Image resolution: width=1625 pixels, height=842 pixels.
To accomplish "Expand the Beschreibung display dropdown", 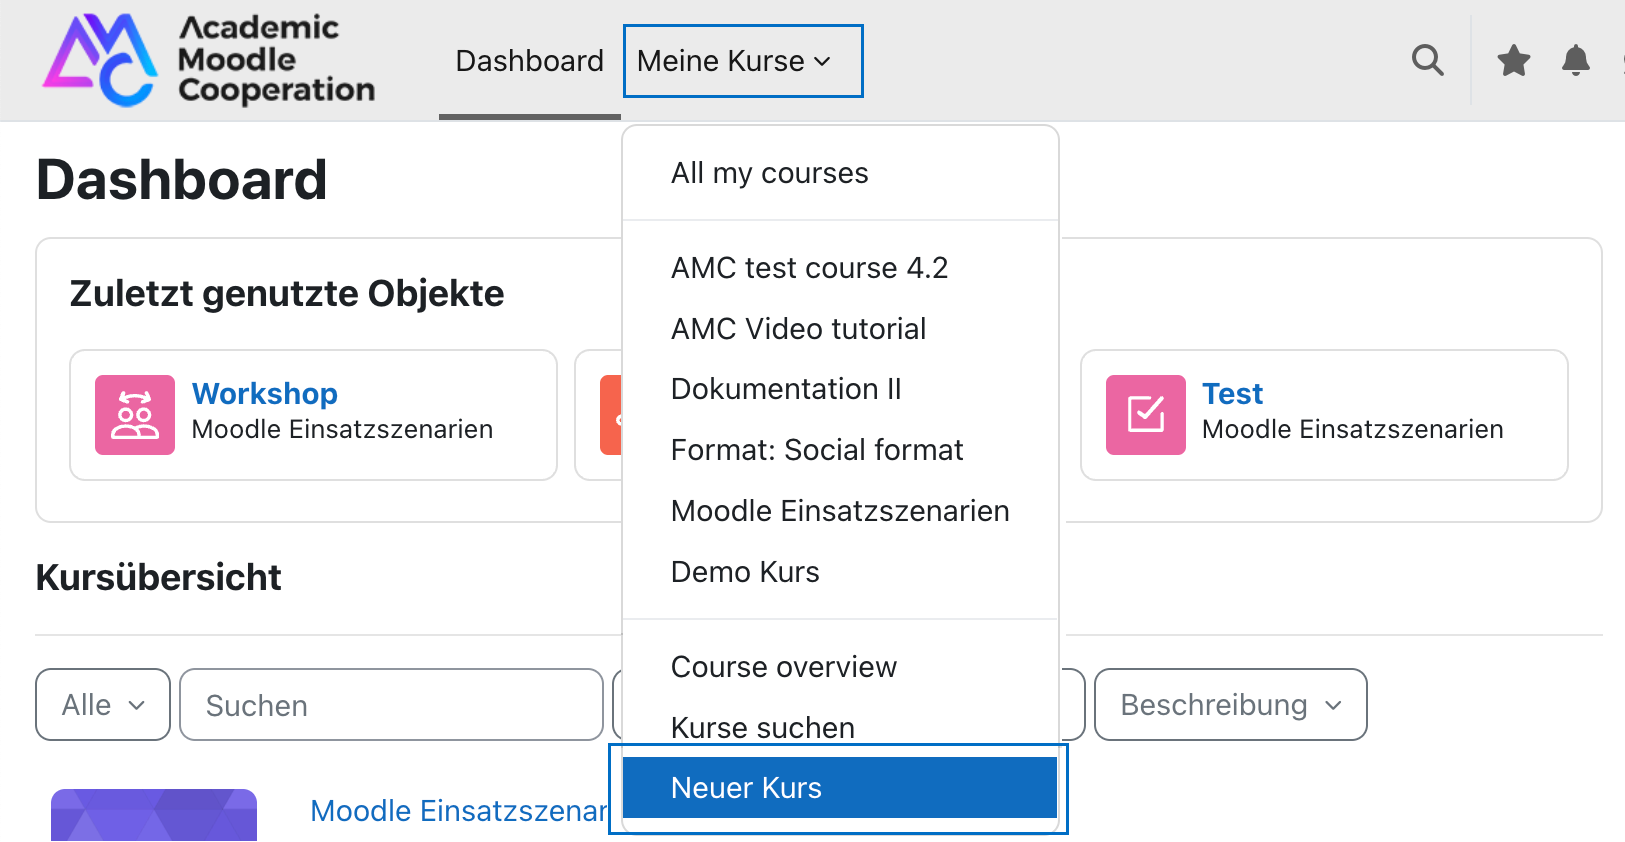I will pyautogui.click(x=1231, y=705).
